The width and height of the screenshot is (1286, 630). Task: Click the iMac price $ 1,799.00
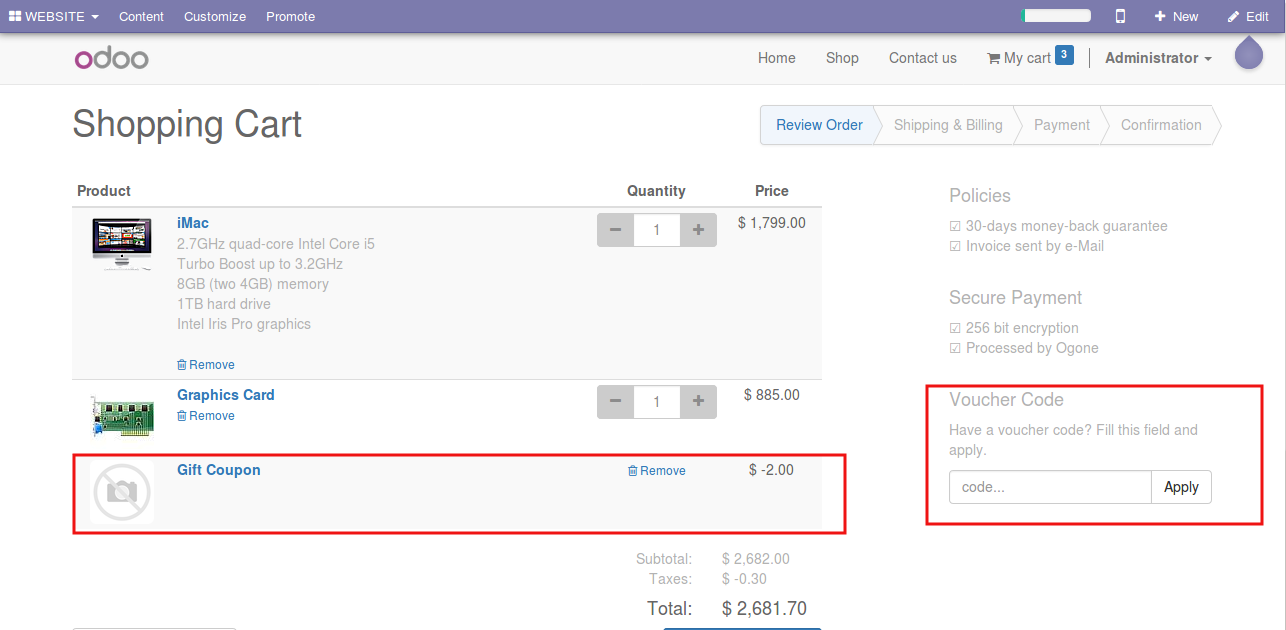pyautogui.click(x=772, y=223)
